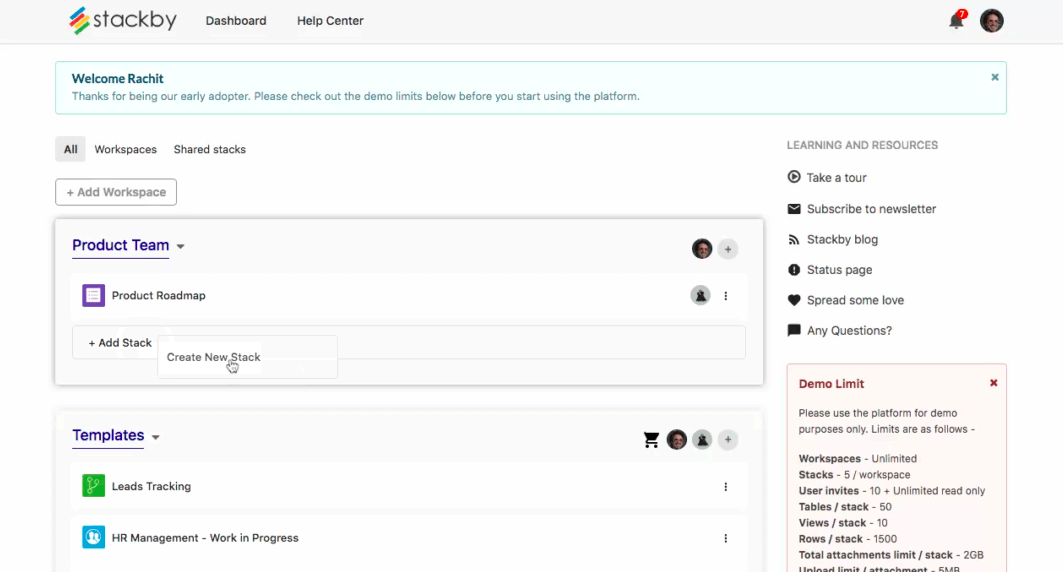Open Product Roadmap three-dot options menu
The width and height of the screenshot is (1063, 572).
[x=725, y=296]
